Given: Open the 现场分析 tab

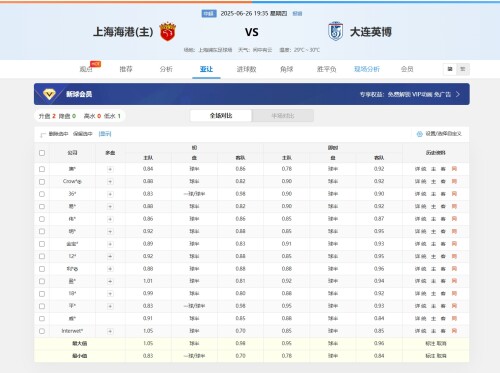Looking at the screenshot, I should pos(367,69).
